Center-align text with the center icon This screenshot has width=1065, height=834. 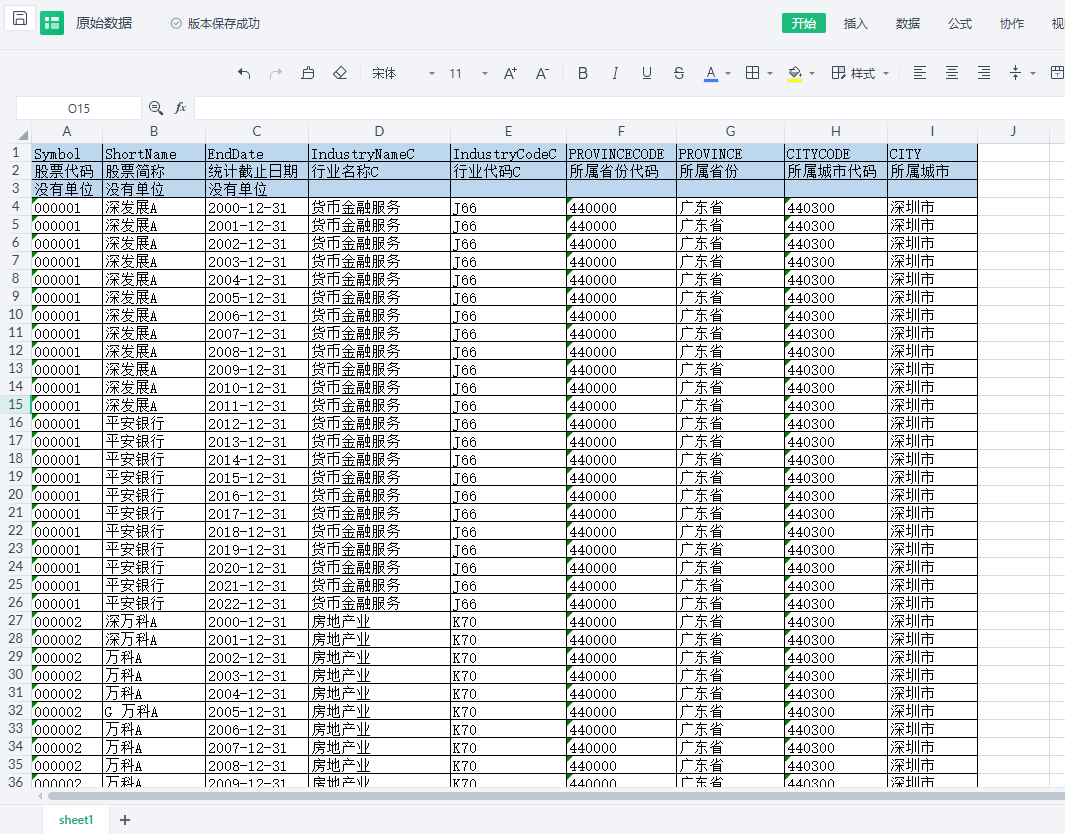tap(952, 73)
